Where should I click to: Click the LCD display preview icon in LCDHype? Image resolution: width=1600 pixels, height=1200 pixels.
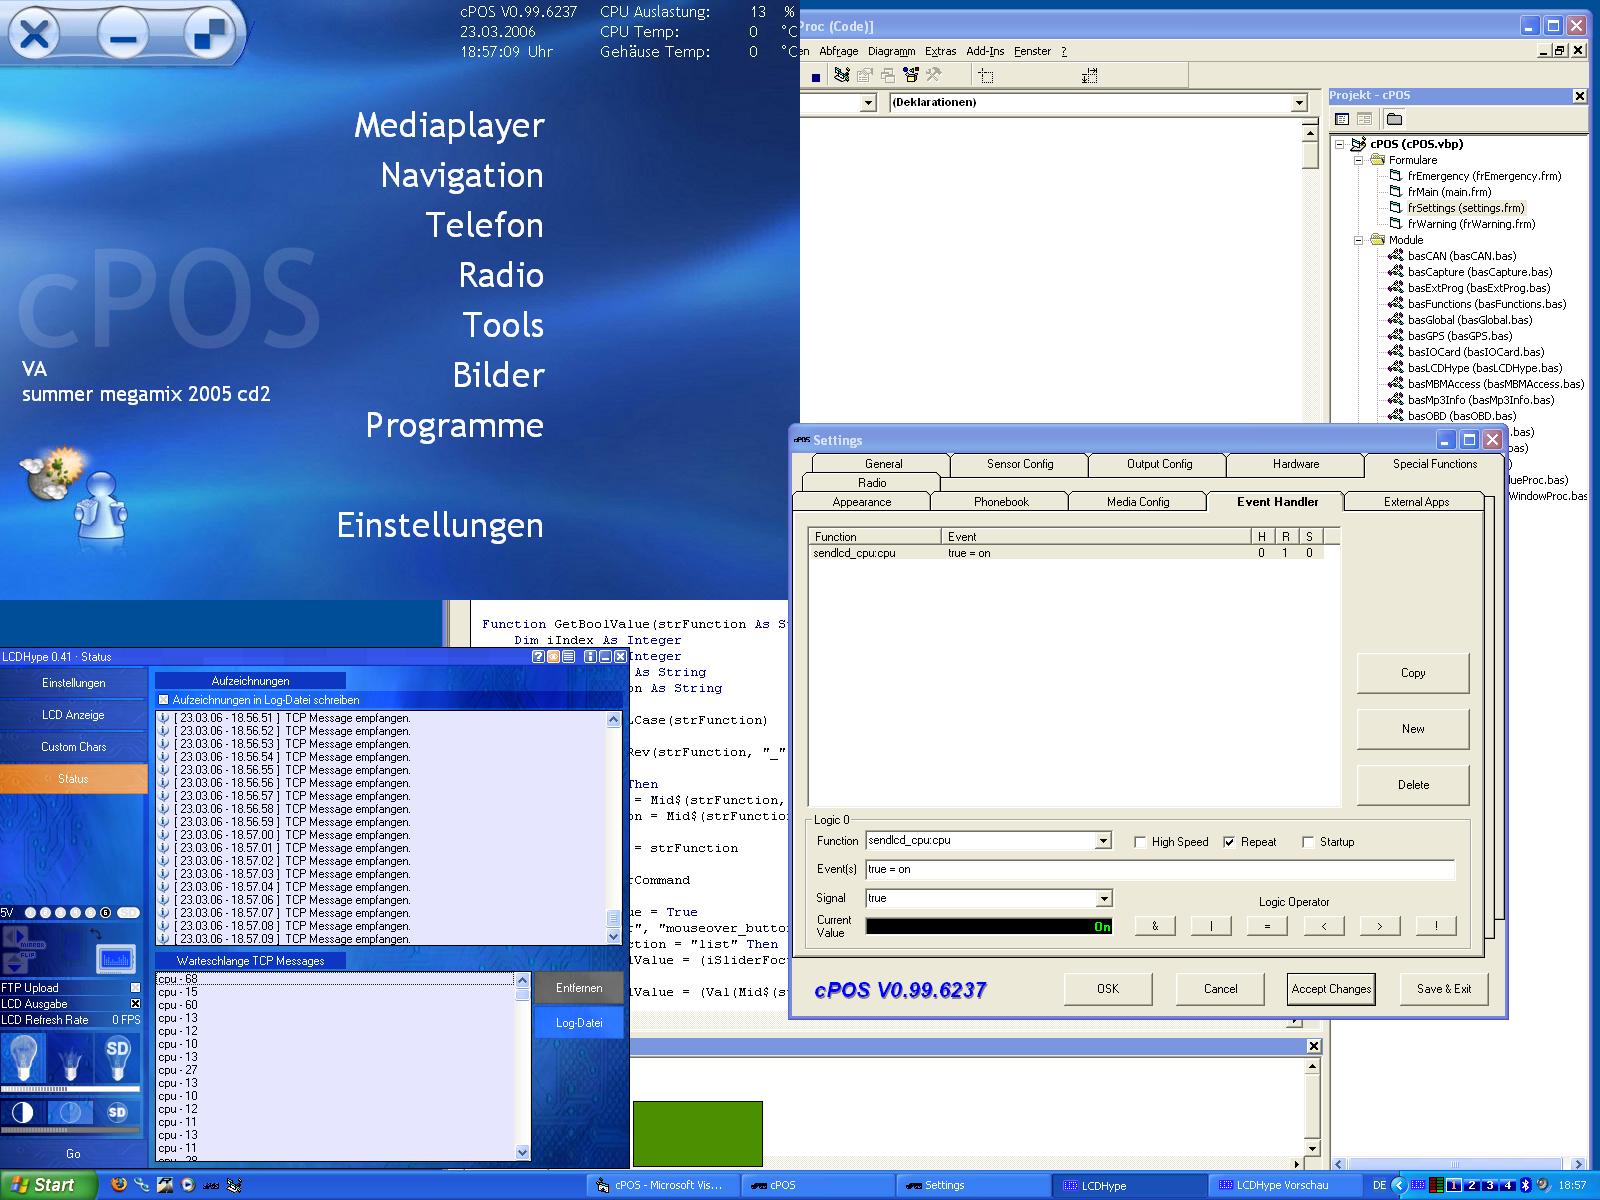(x=116, y=959)
